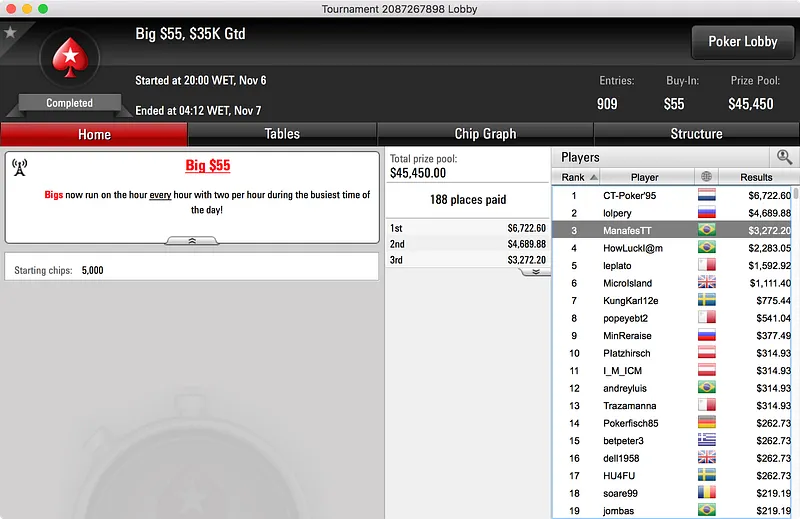Image resolution: width=800 pixels, height=519 pixels.
Task: Click CT-Poker'95's country flag
Action: 707,195
